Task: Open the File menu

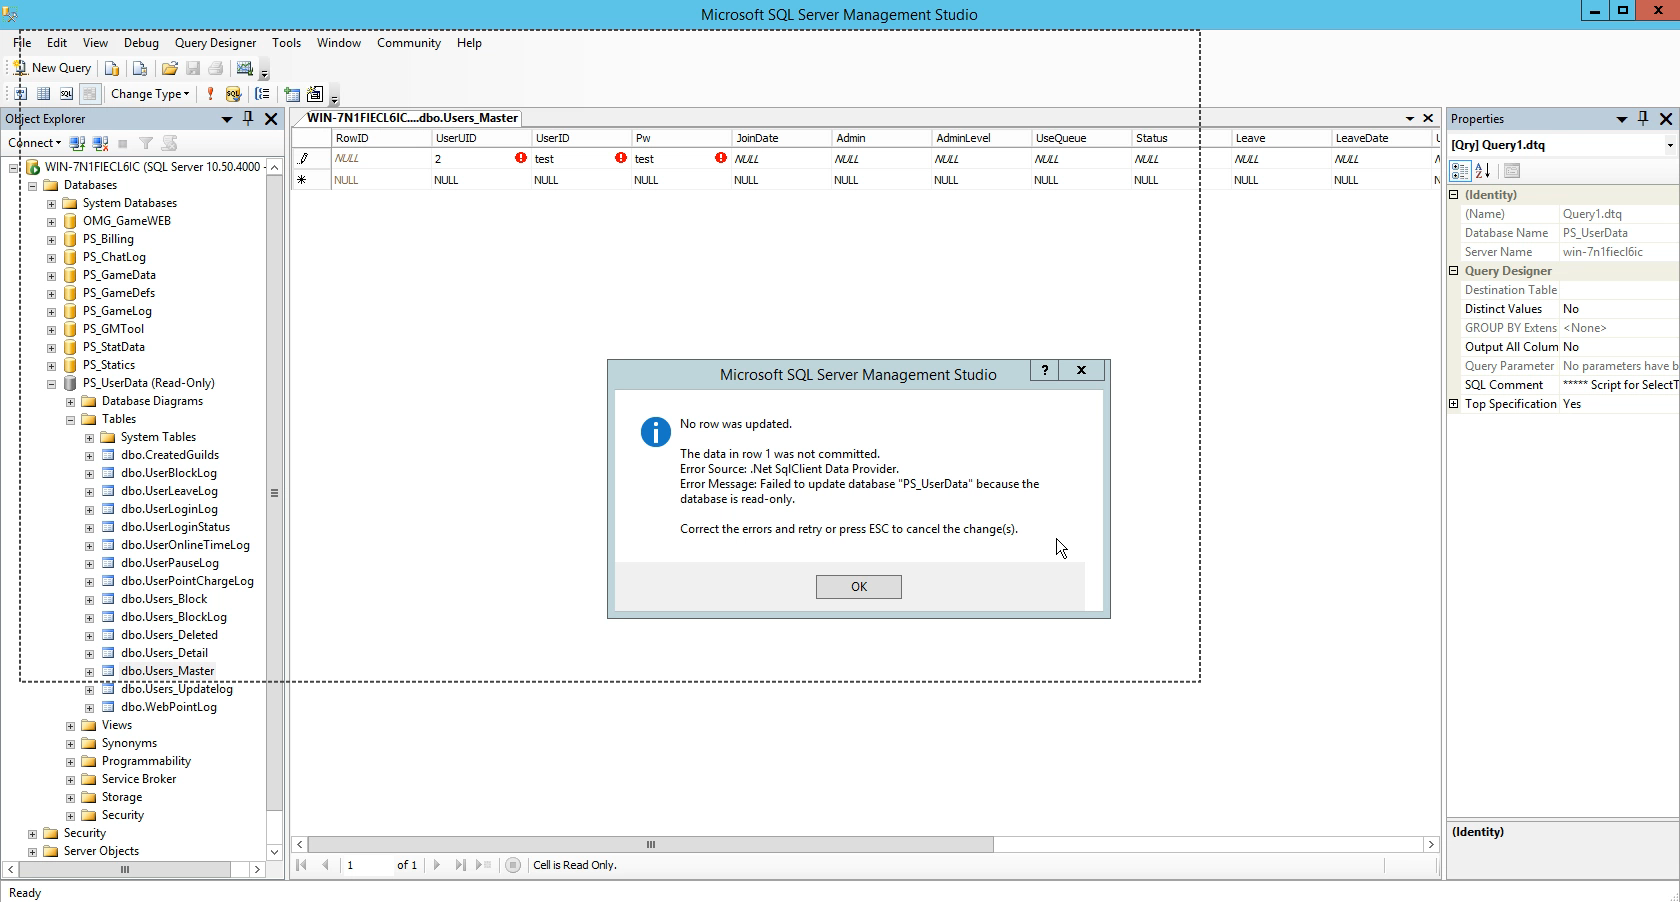Action: point(22,43)
